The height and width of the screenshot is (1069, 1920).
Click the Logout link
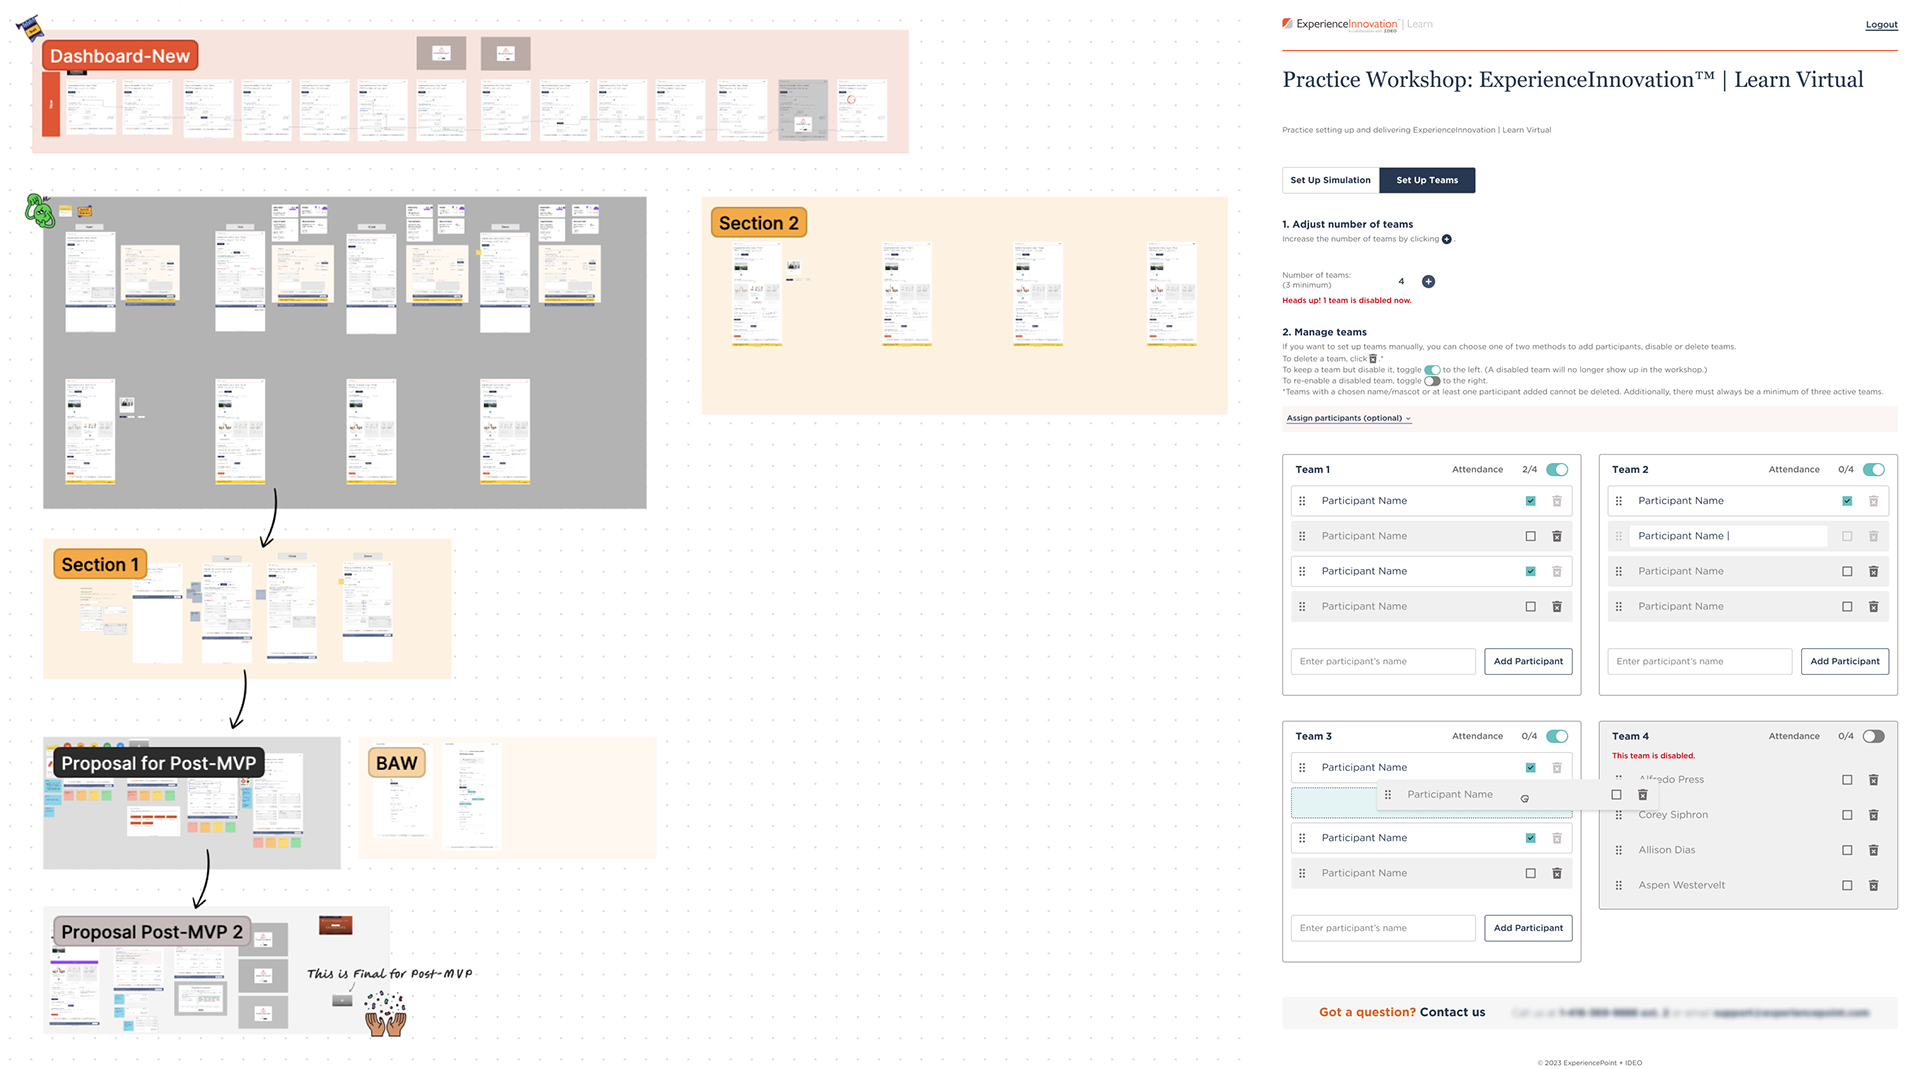[x=1881, y=25]
